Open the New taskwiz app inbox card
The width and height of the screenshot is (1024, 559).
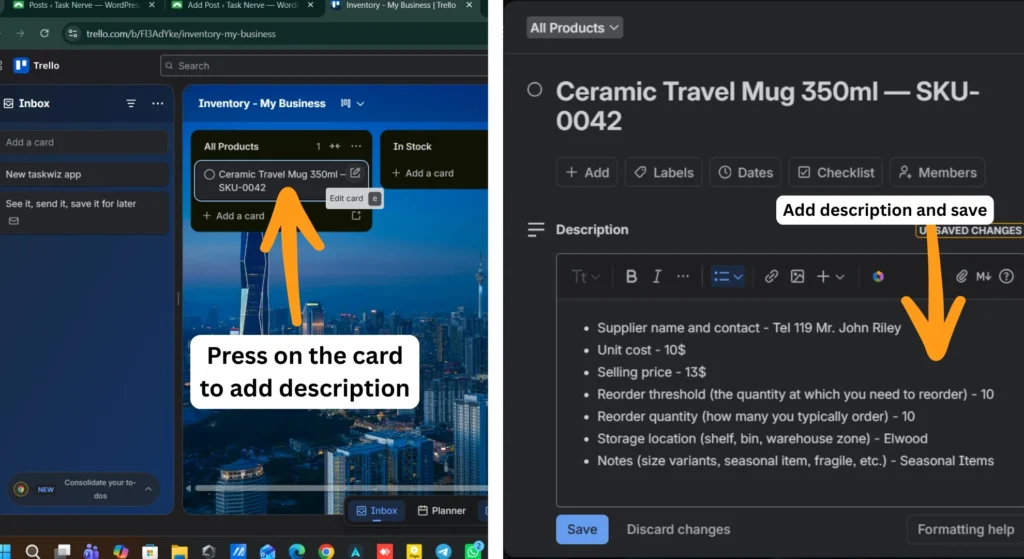coord(84,174)
